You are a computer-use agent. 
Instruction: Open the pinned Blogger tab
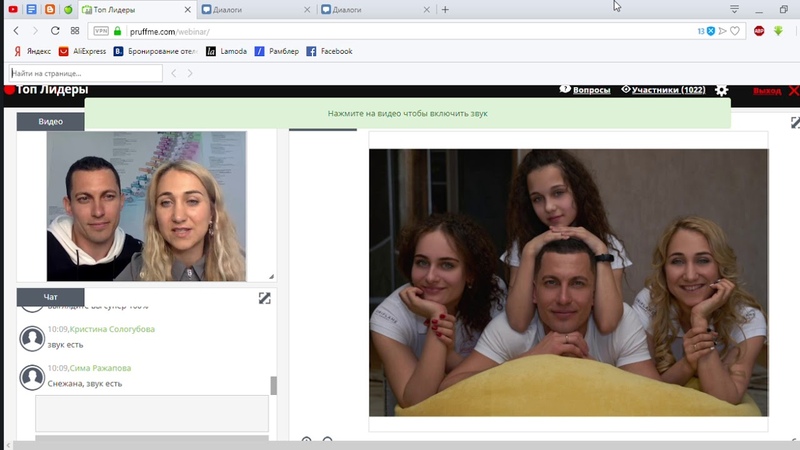[x=50, y=9]
